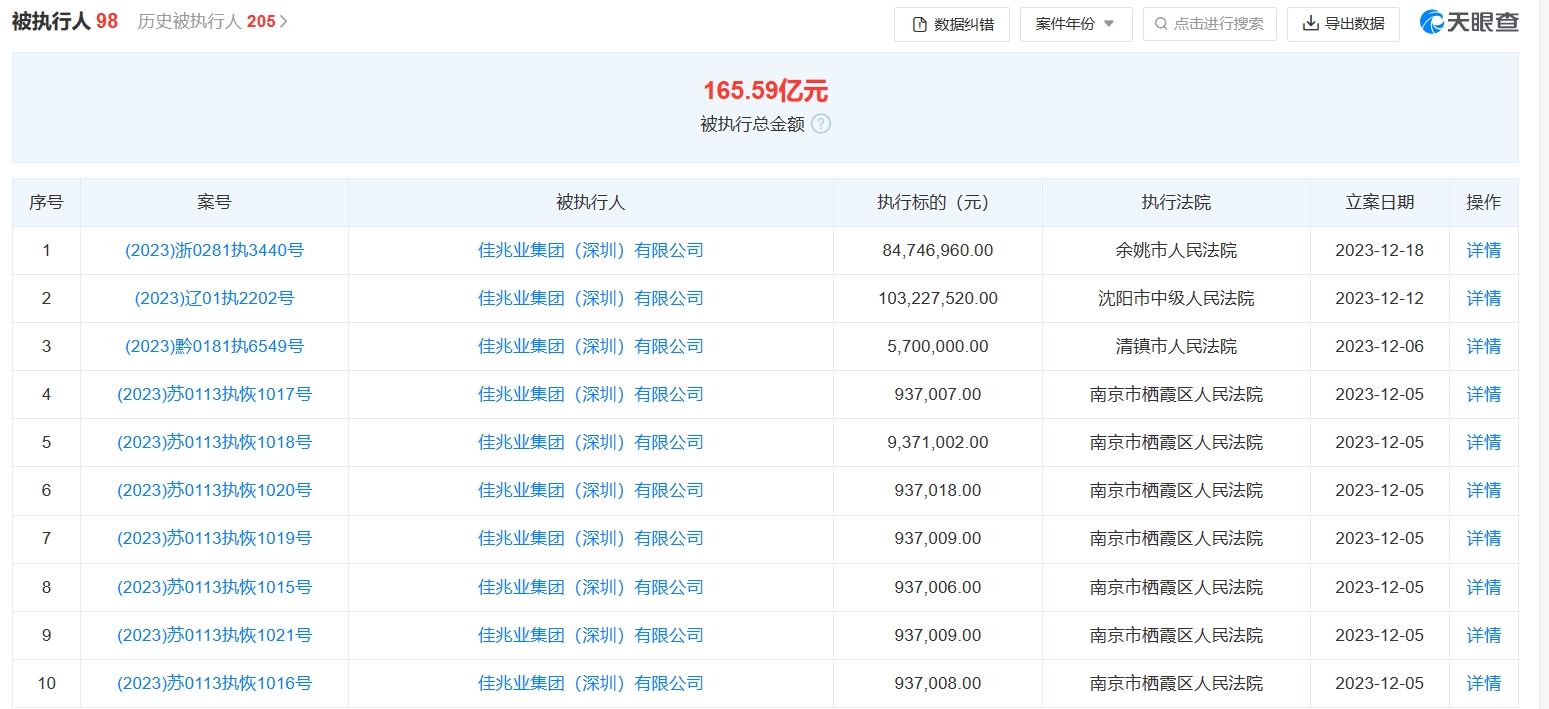The image size is (1549, 709).
Task: Open case (2023)苏0113执恢1019号
Action: [x=214, y=539]
